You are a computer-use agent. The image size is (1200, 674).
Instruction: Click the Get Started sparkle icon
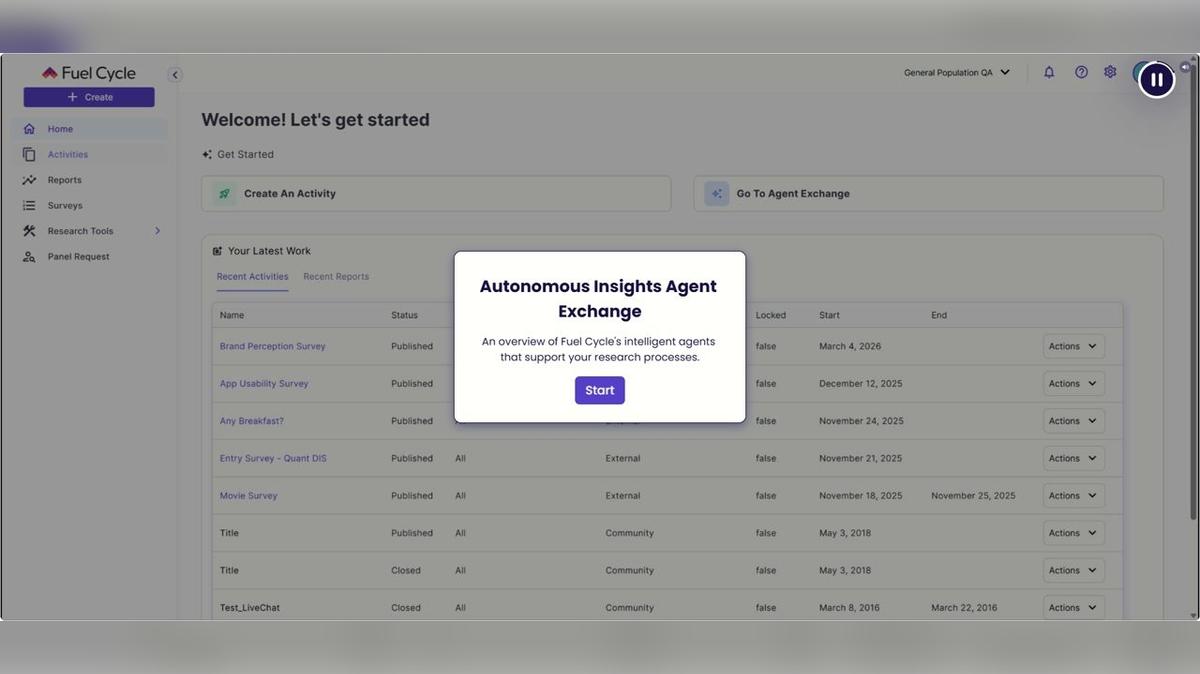pos(207,154)
